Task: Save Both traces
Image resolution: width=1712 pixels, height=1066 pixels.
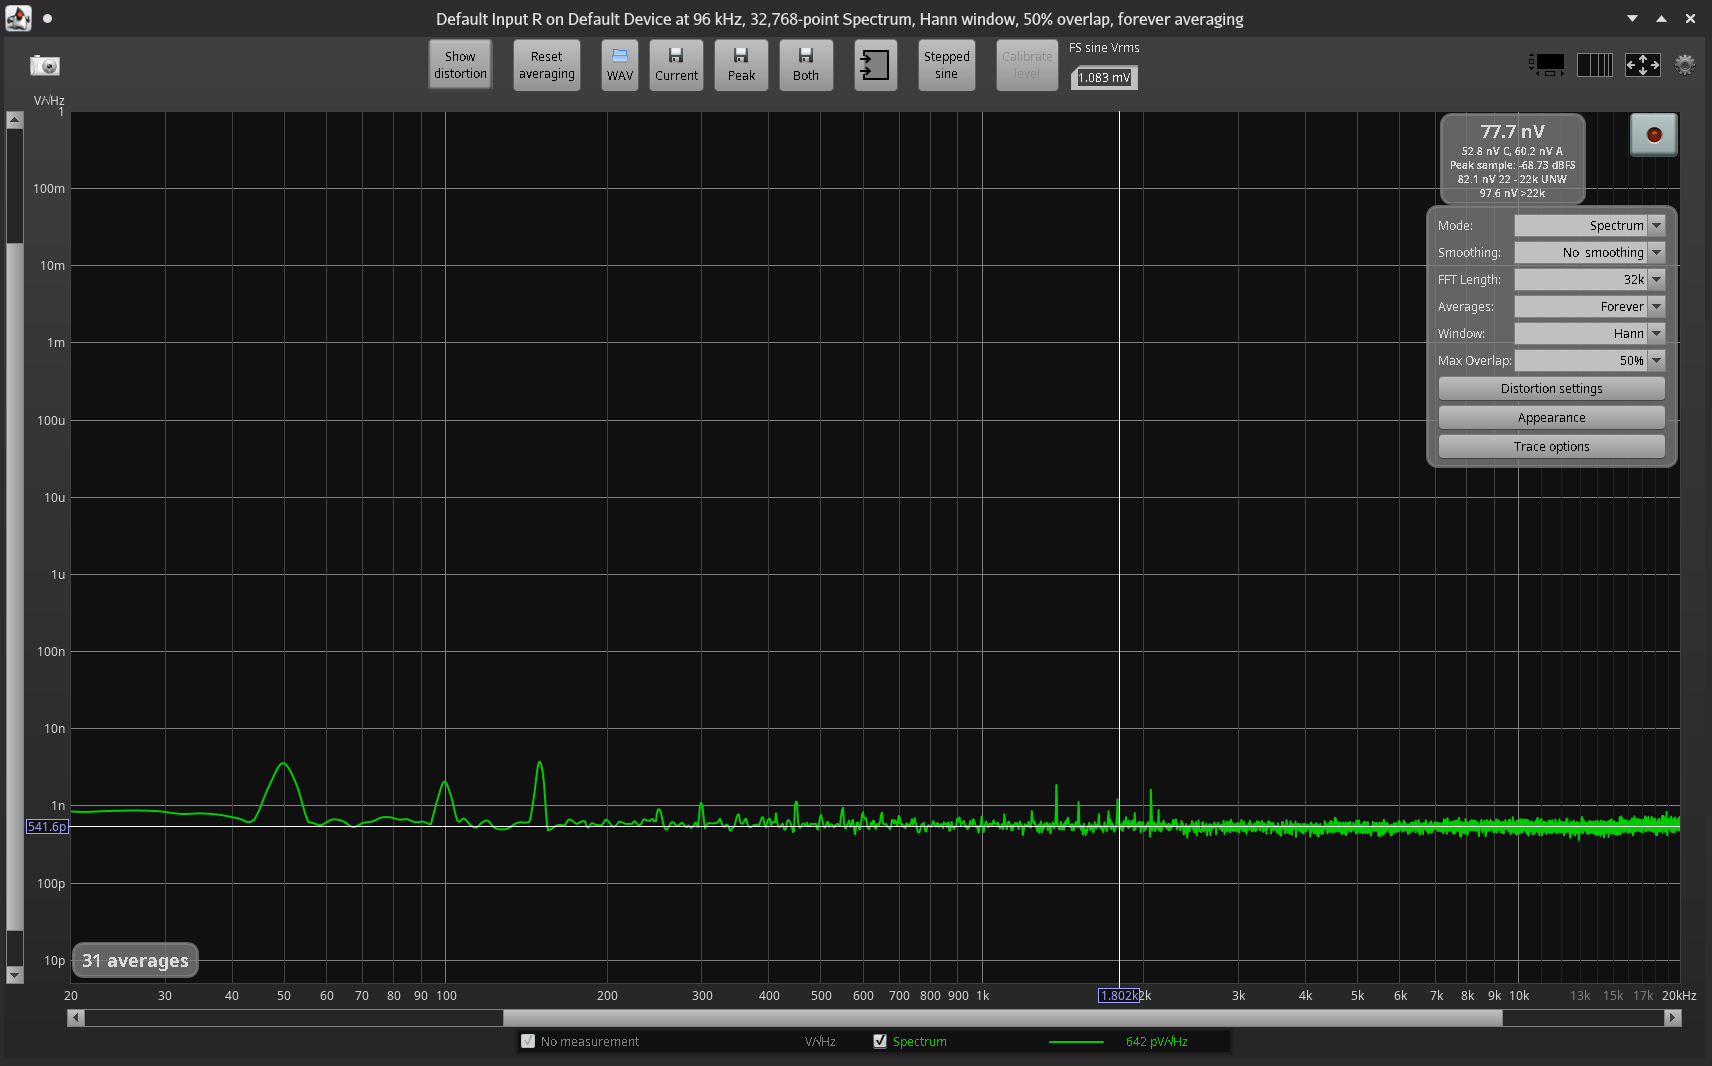Action: point(806,65)
